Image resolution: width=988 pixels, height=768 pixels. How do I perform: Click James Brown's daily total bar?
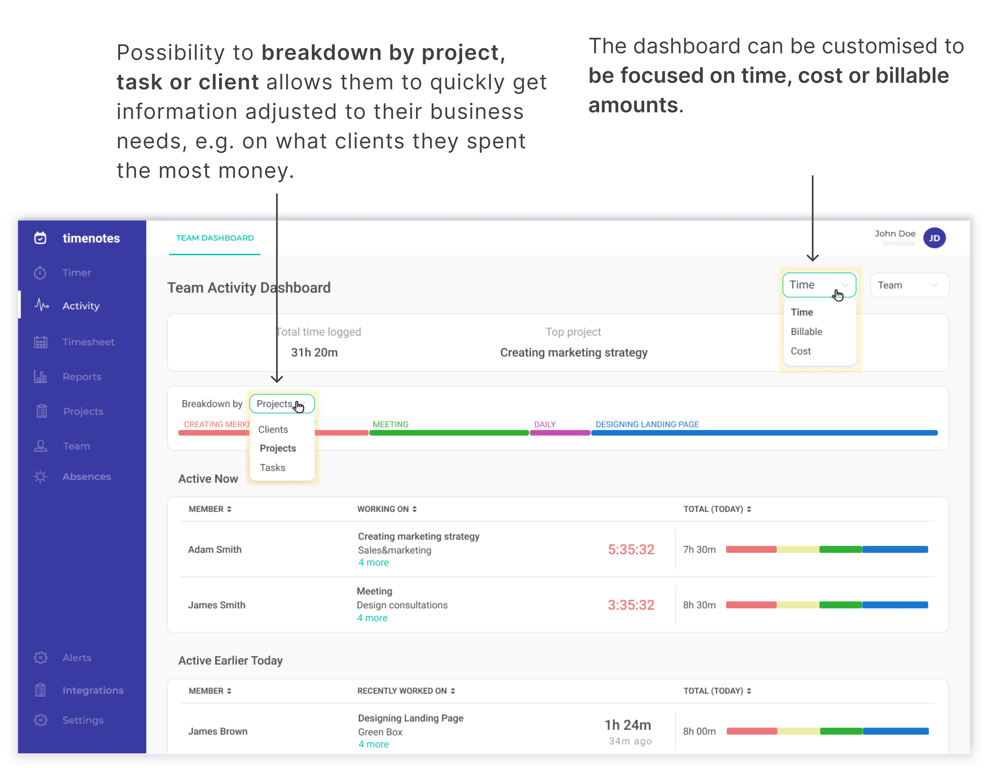coord(827,731)
